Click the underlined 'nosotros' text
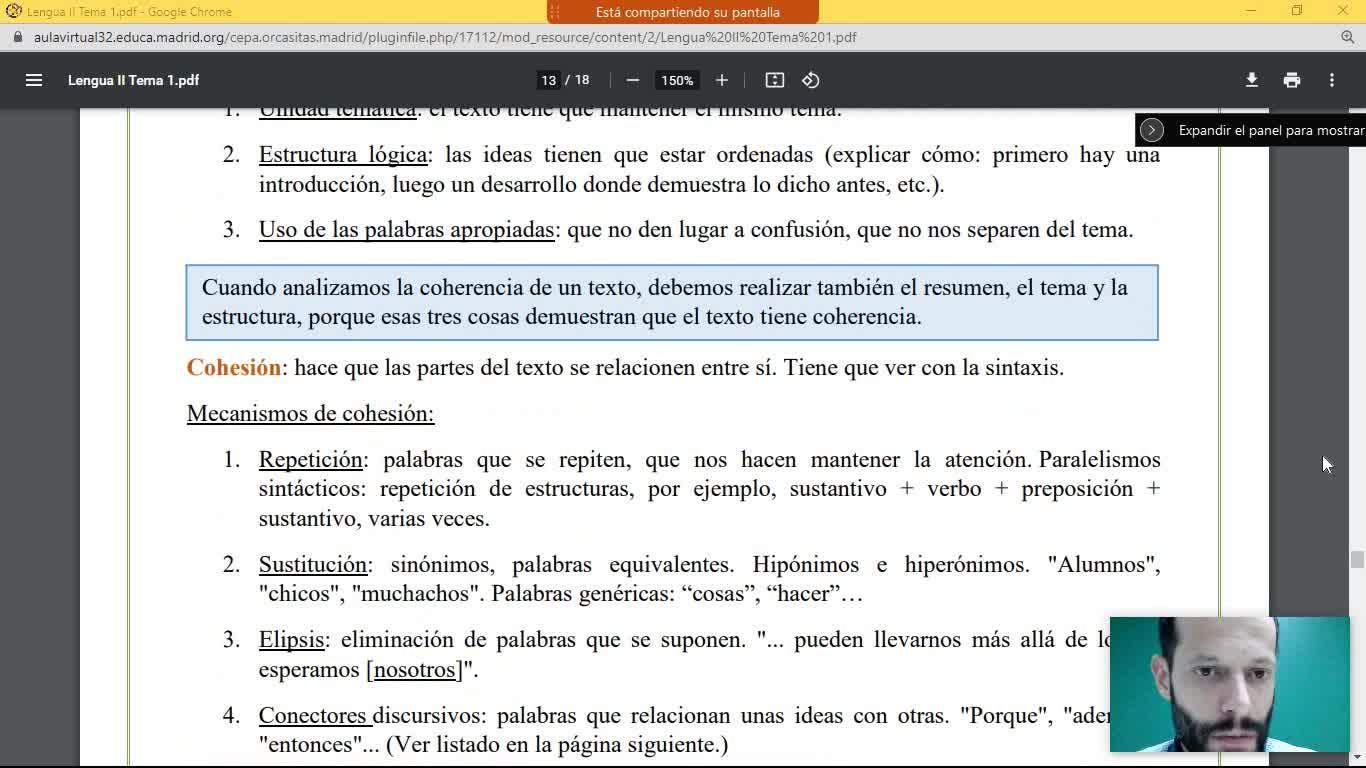1366x768 pixels. coord(414,670)
